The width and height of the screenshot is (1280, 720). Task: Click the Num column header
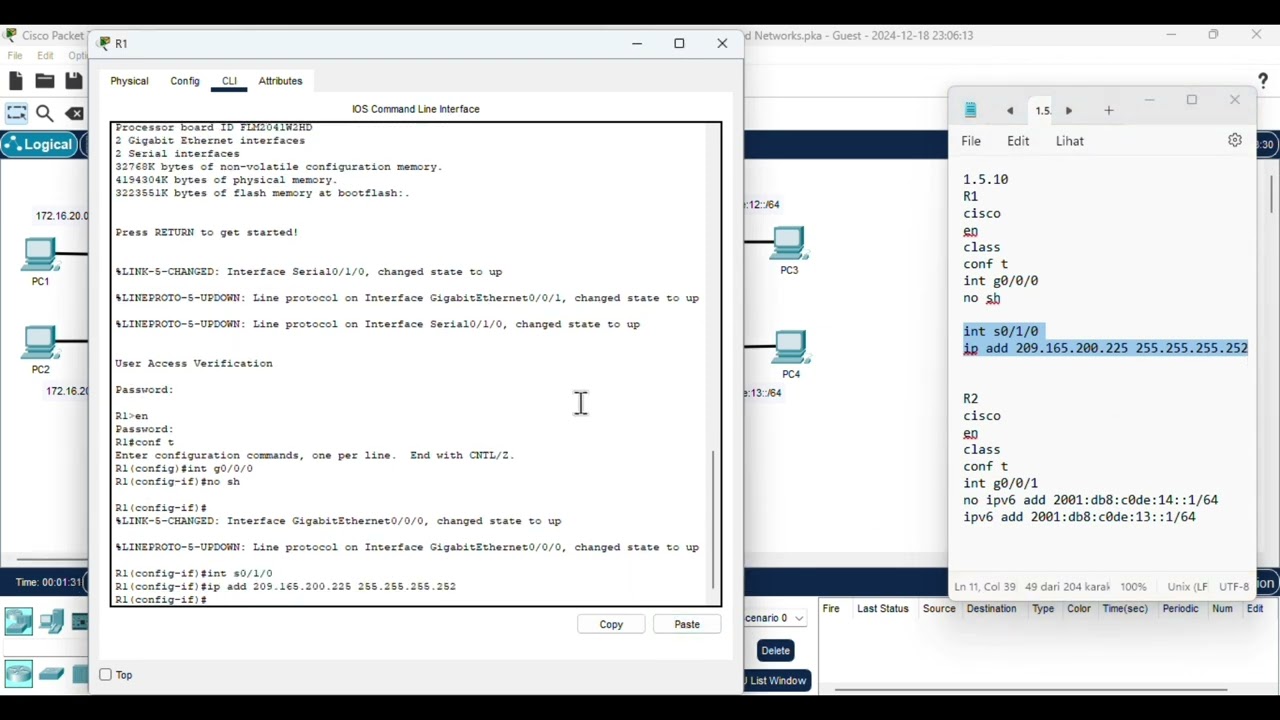(1222, 608)
